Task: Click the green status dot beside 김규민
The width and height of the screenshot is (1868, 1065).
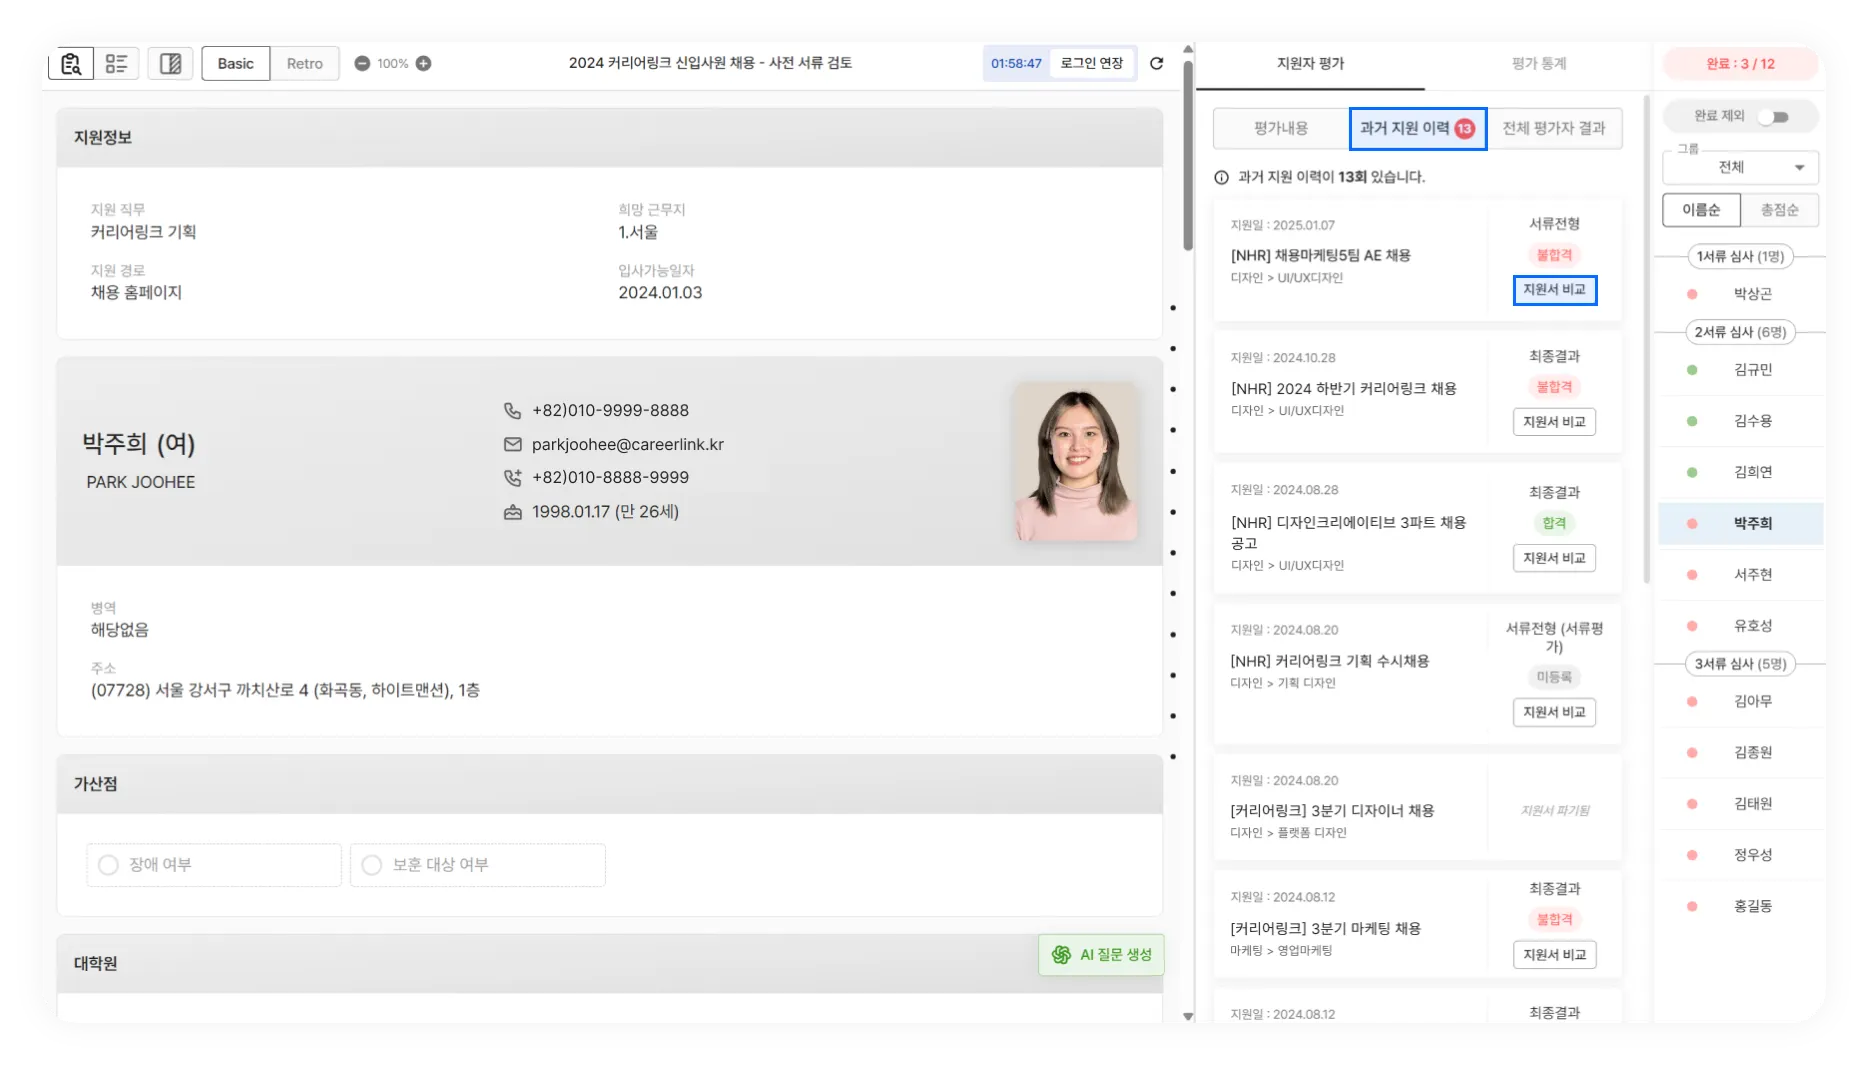Action: pos(1692,370)
